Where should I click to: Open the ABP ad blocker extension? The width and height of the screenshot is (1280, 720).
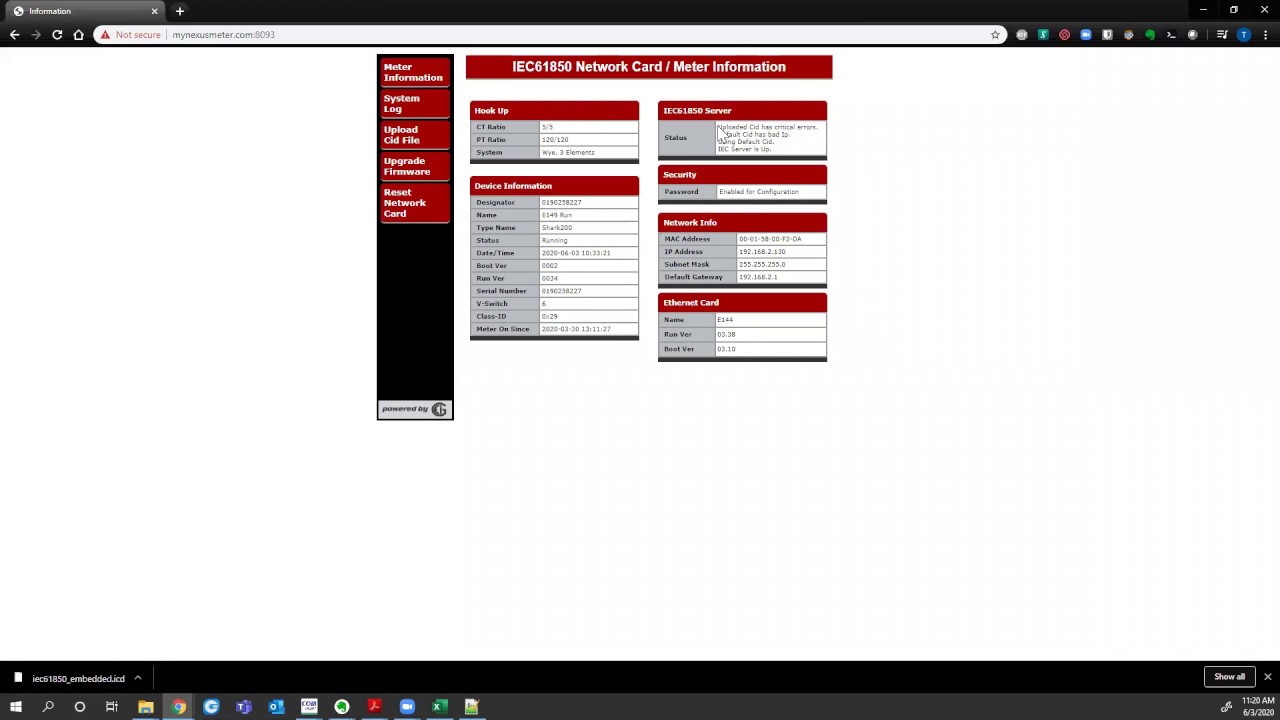(1021, 35)
